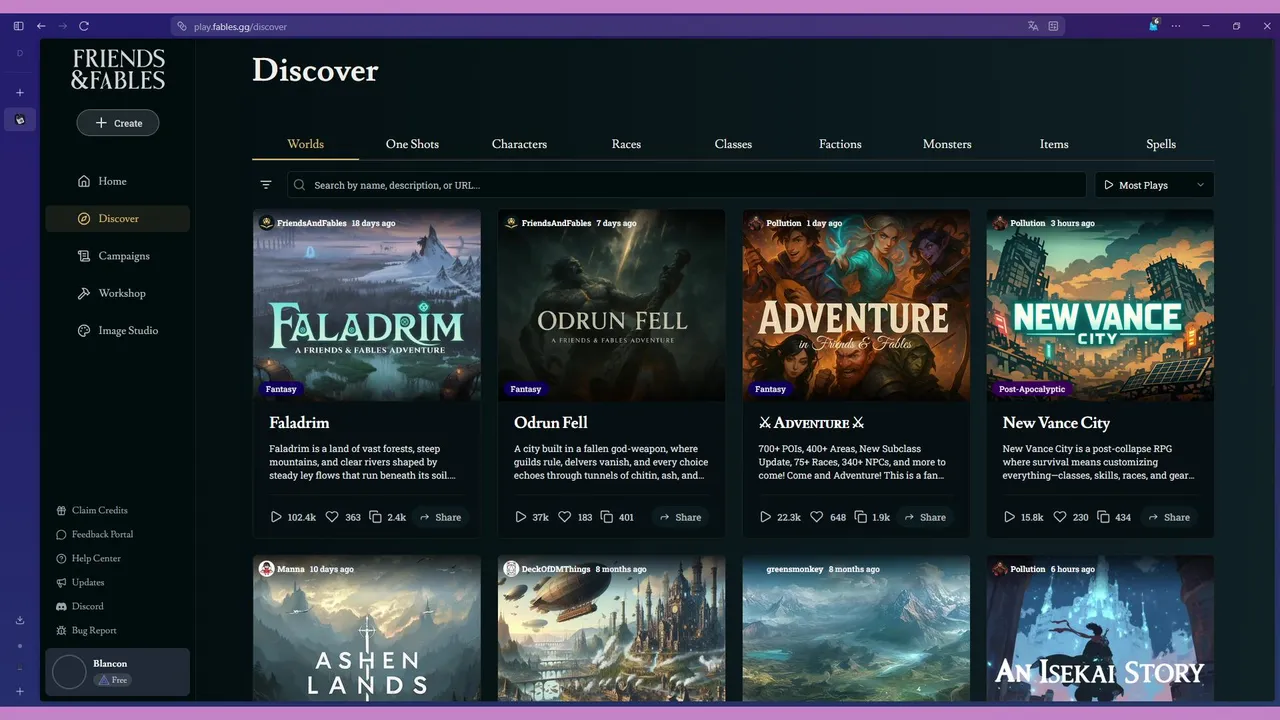Switch to the Factions tab
Image resolution: width=1280 pixels, height=720 pixels.
(x=840, y=144)
